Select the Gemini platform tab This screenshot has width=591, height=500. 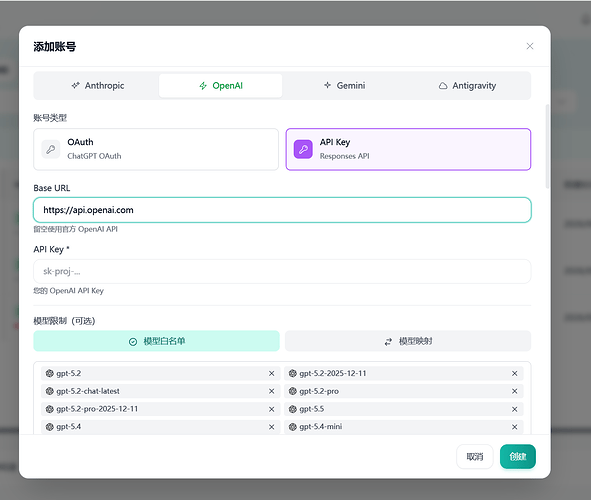pos(344,86)
